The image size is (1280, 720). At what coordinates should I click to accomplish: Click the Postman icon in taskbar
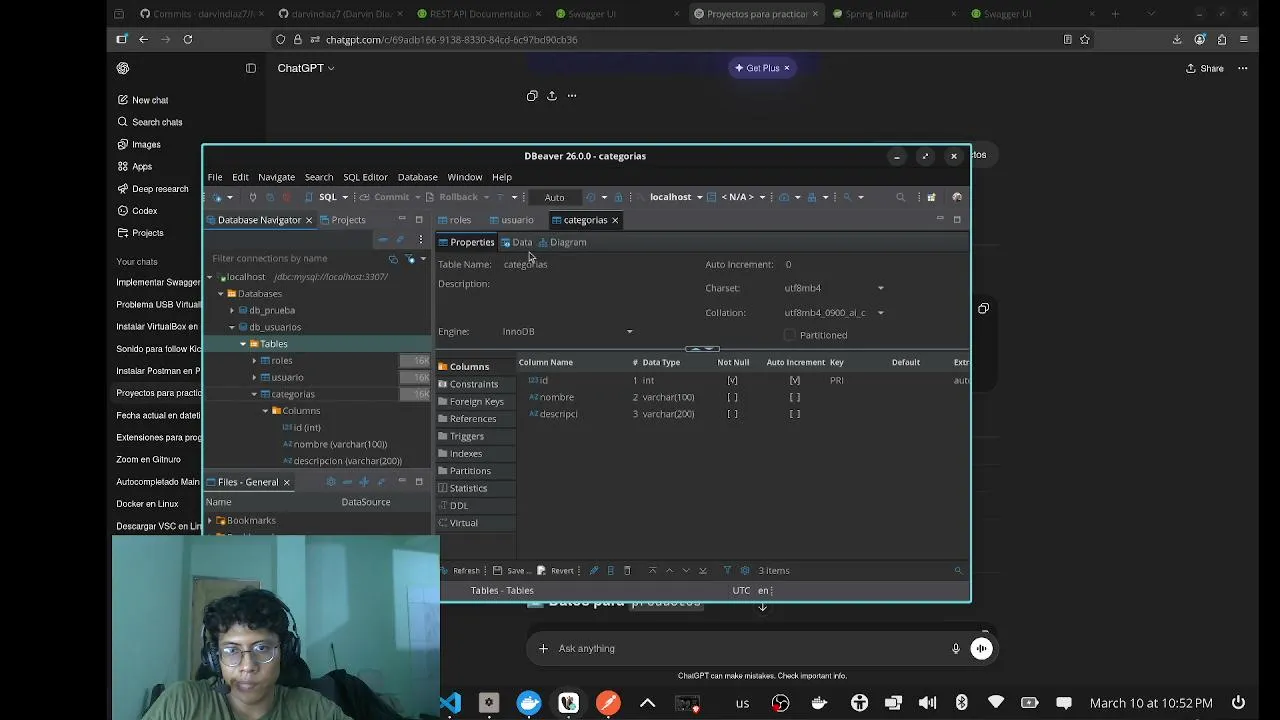pyautogui.click(x=608, y=703)
